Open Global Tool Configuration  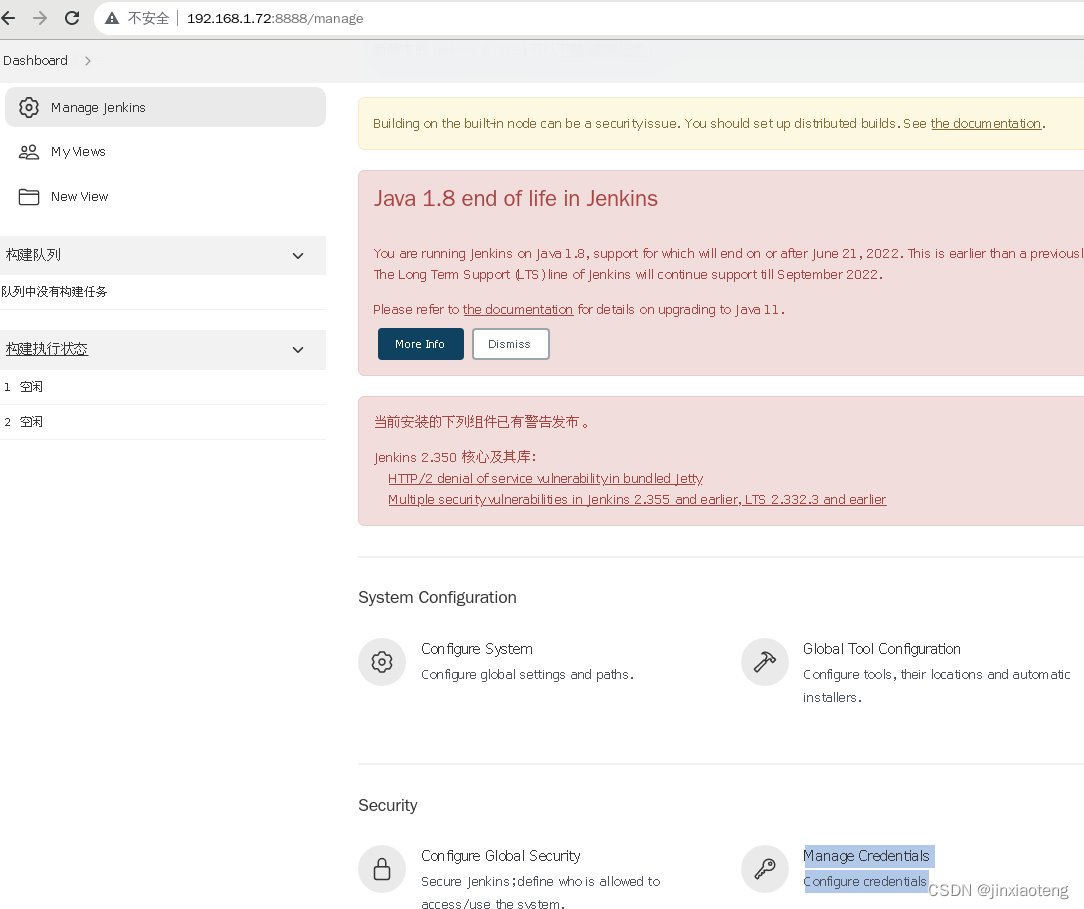tap(881, 648)
